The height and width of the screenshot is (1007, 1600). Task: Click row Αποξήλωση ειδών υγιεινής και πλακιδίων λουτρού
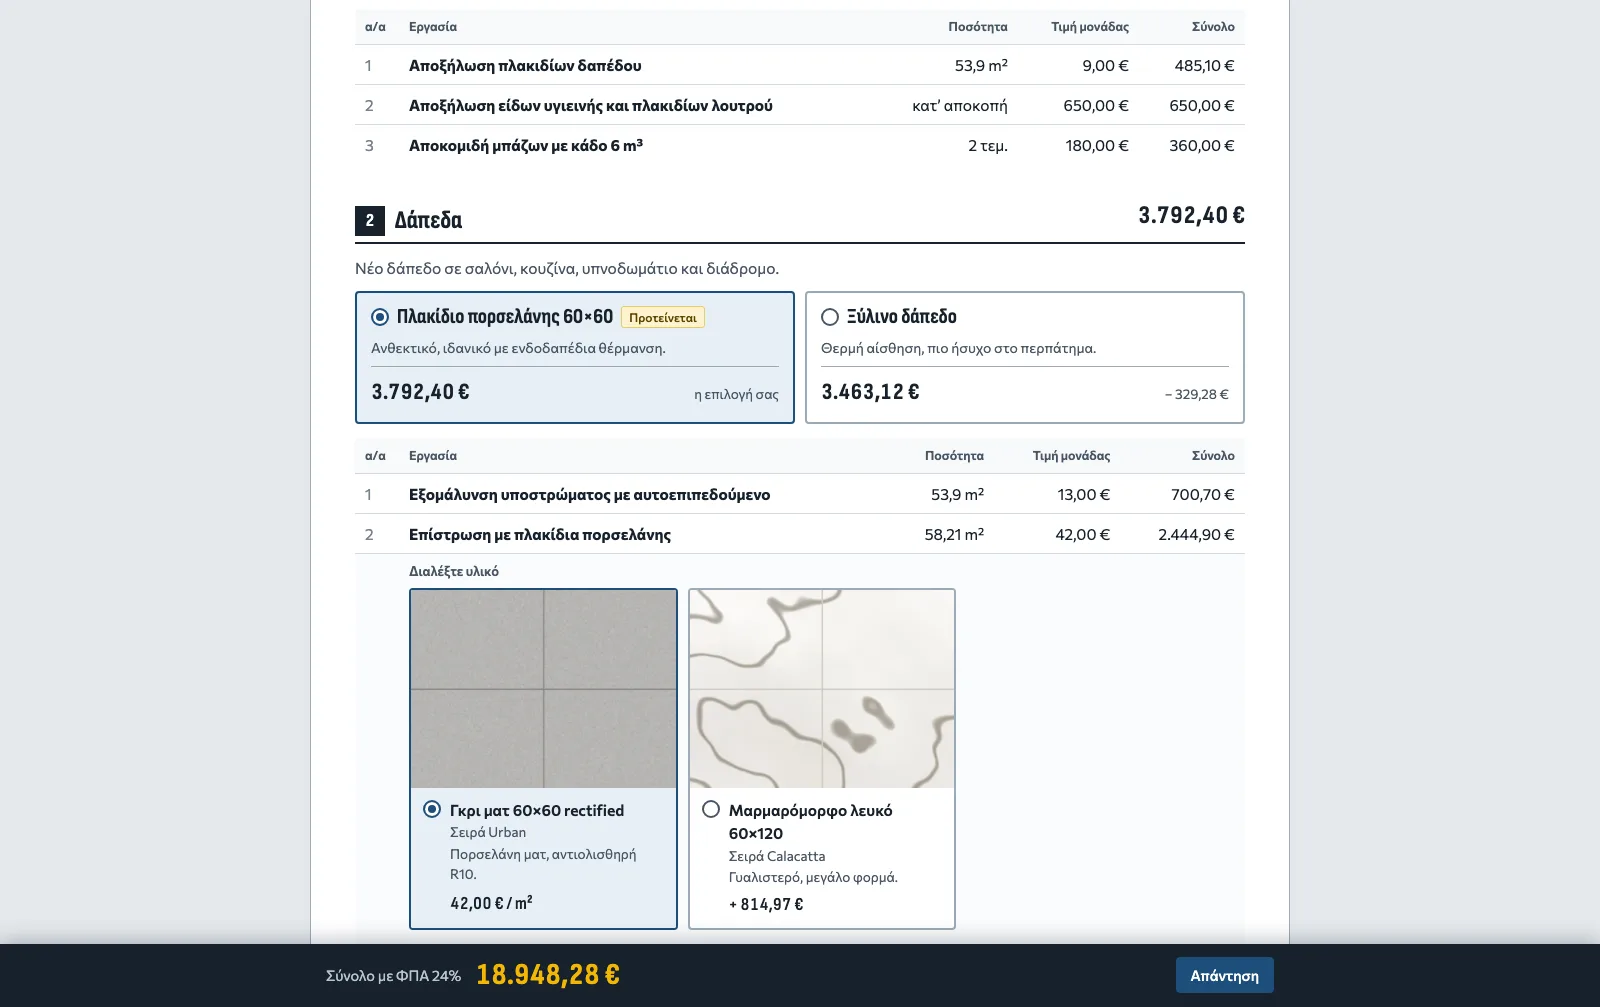(800, 105)
